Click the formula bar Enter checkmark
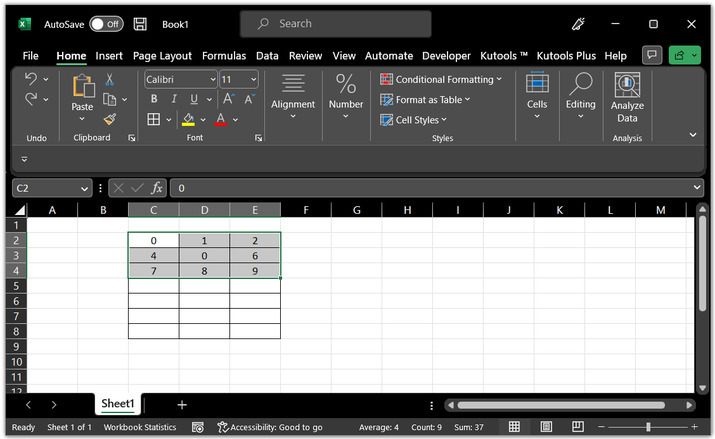The width and height of the screenshot is (715, 439). (x=137, y=188)
